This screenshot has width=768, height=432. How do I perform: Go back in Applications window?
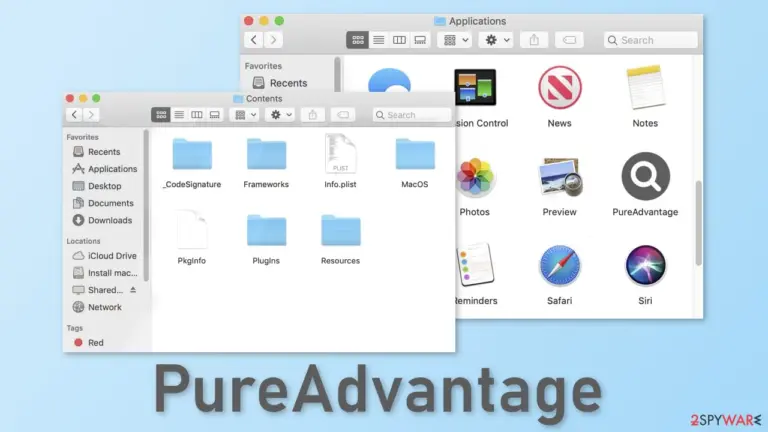(x=254, y=40)
